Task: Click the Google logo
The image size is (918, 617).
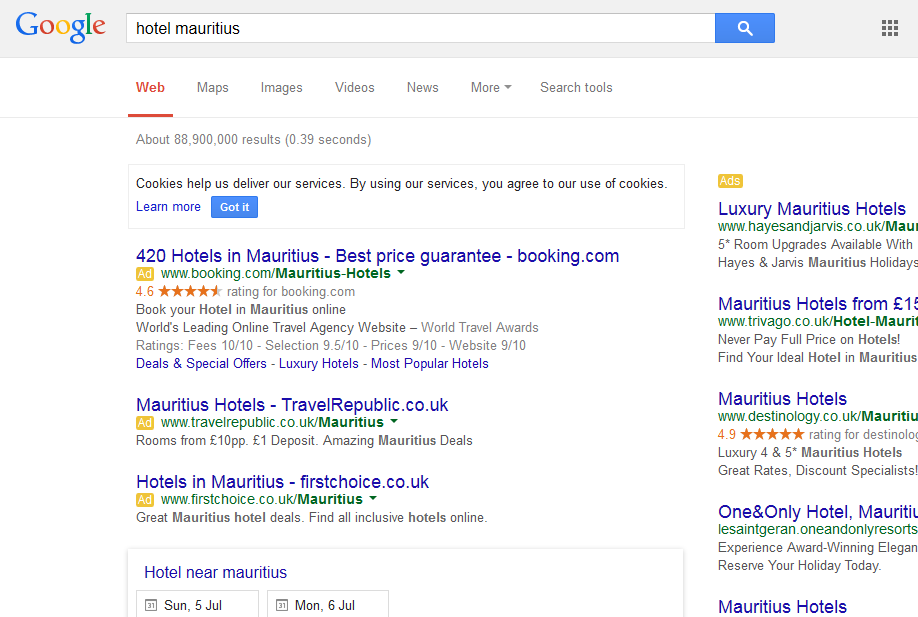Action: [60, 28]
